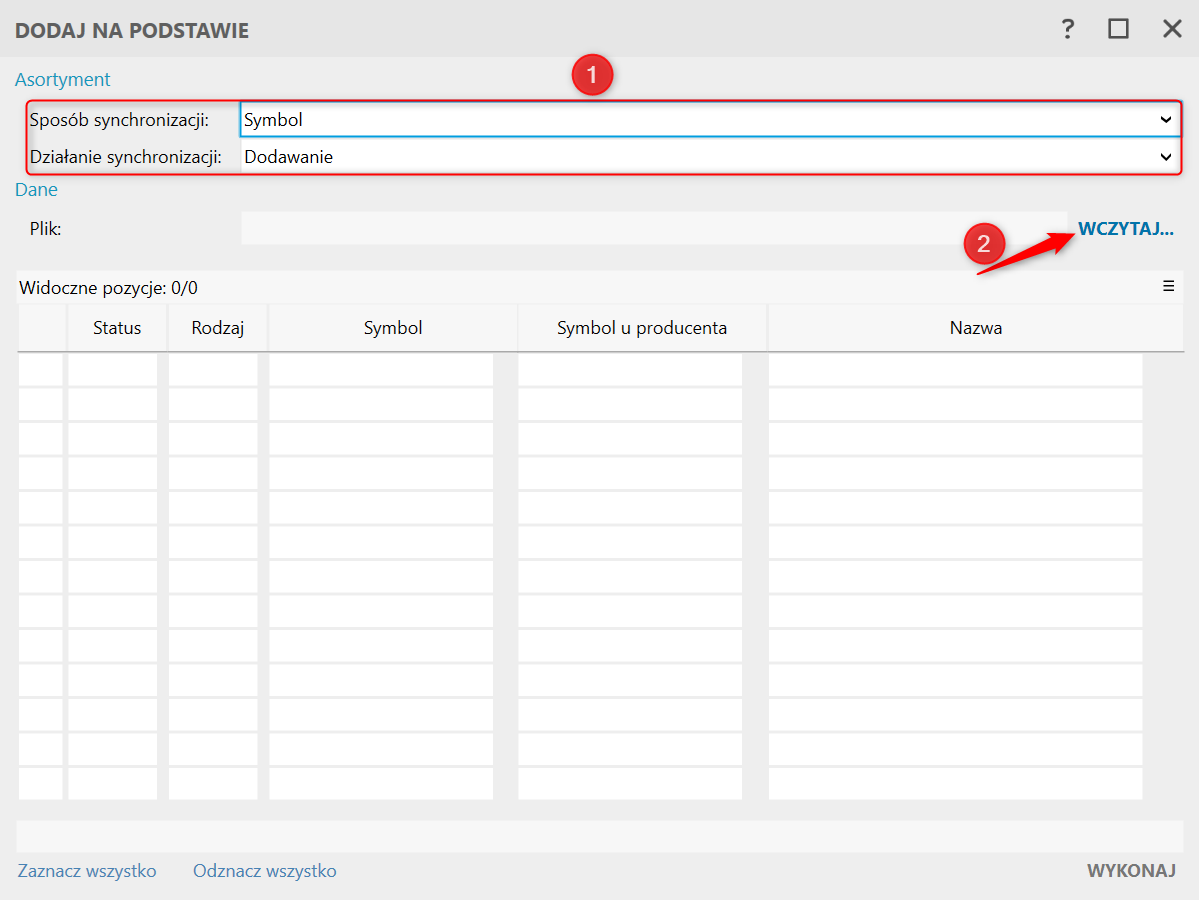This screenshot has height=900, width=1199.
Task: Click the first empty cell under Nazwa
Action: click(955, 369)
